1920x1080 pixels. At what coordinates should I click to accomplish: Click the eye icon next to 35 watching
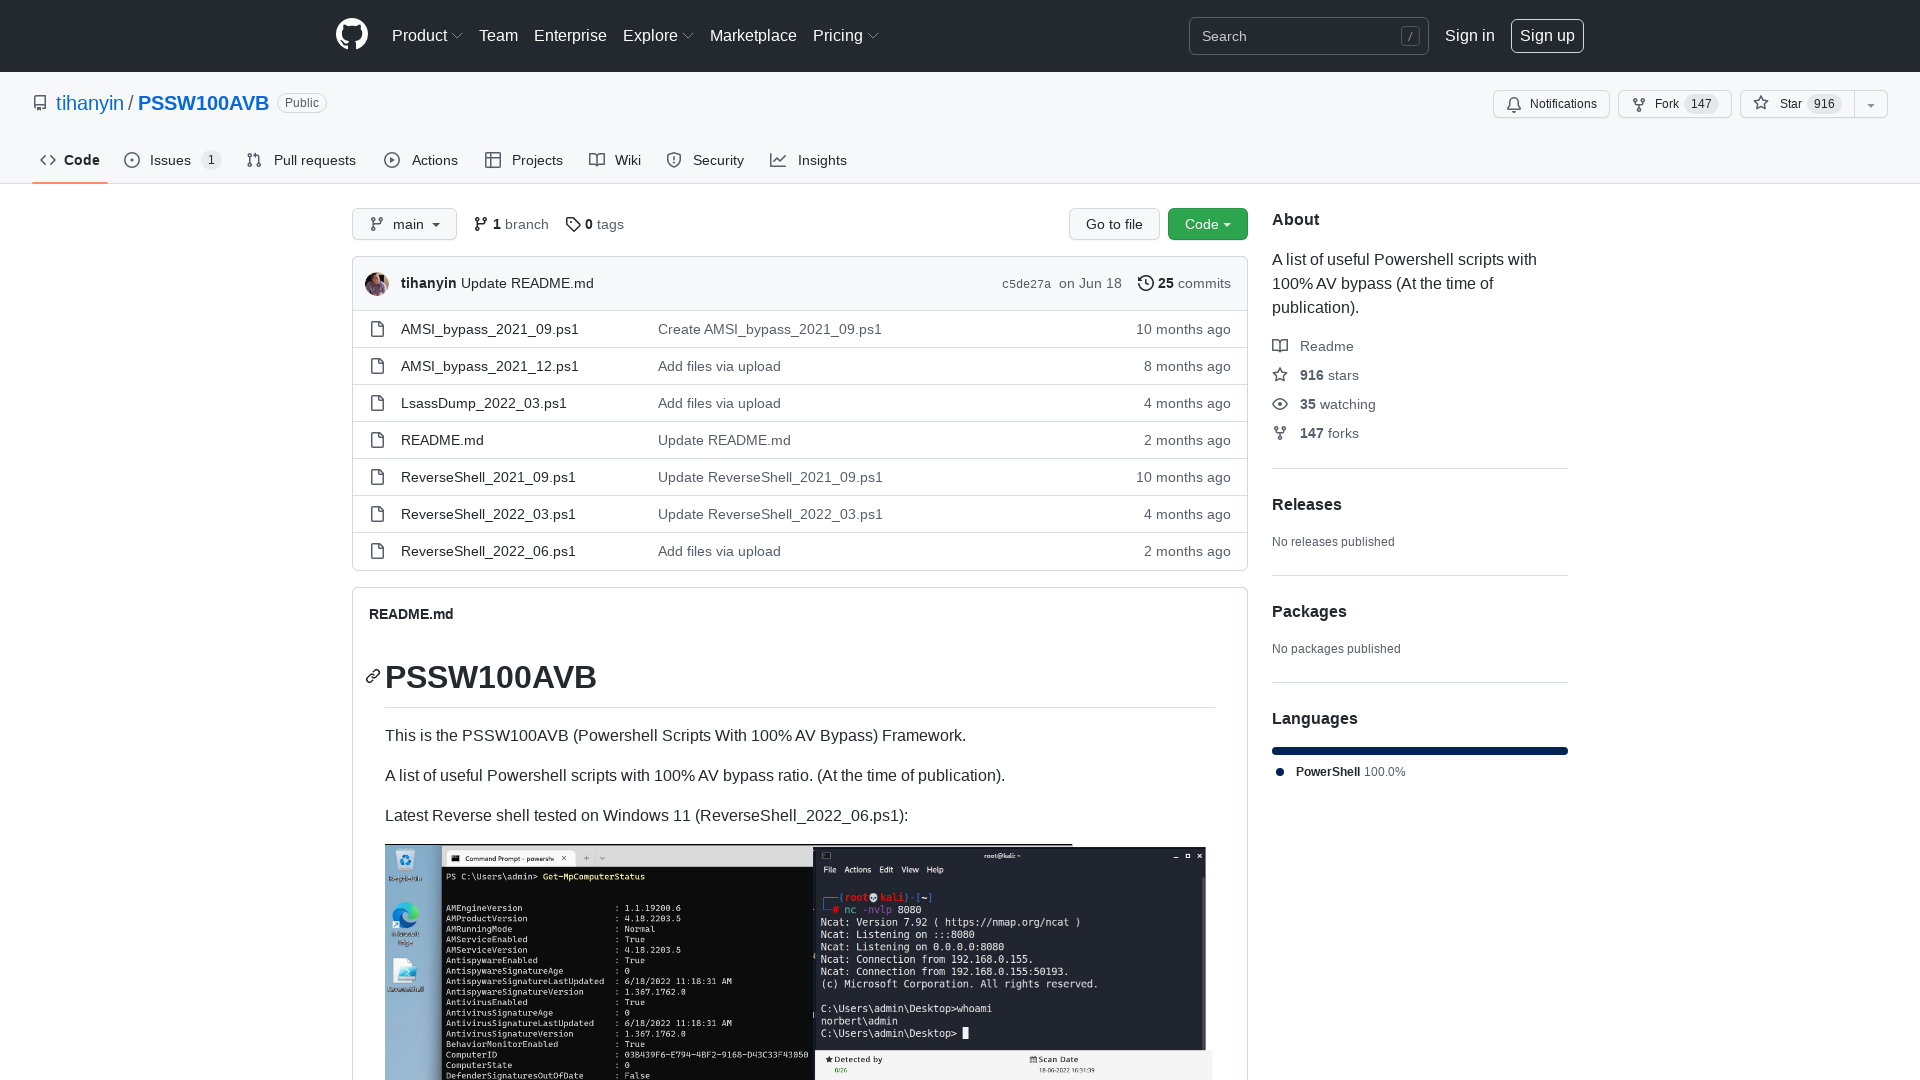[1280, 404]
